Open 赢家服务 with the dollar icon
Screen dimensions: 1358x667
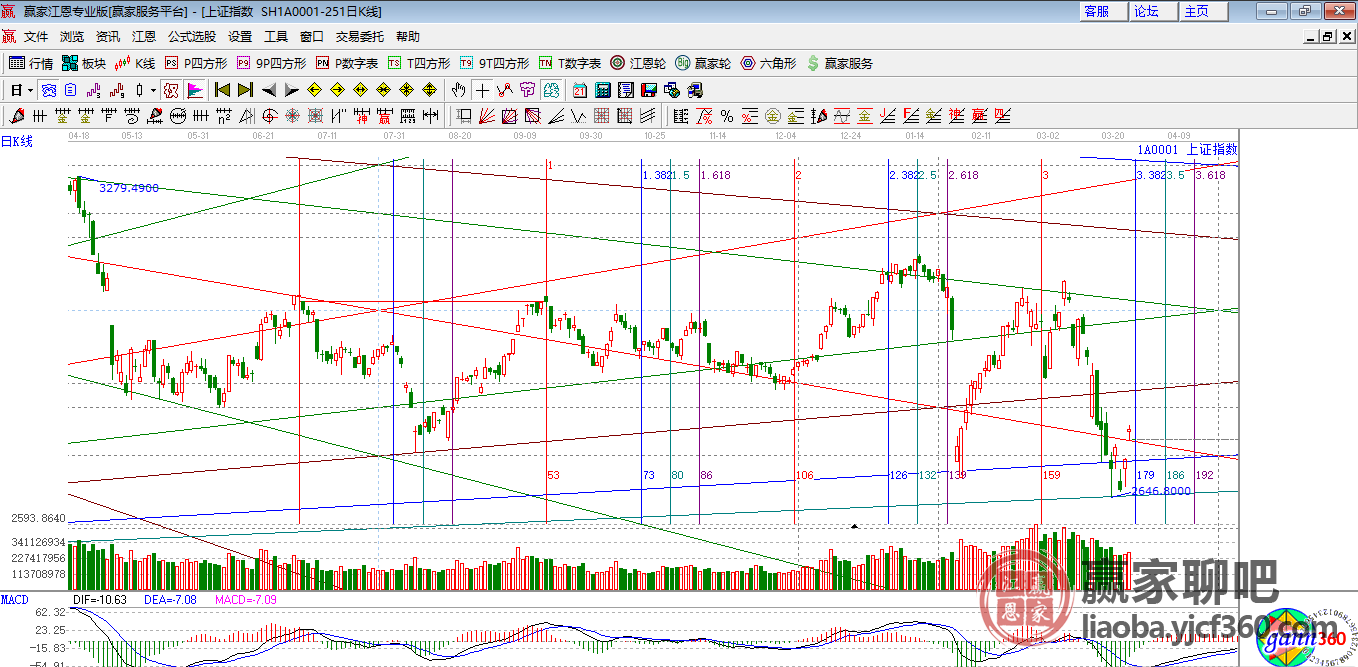pos(840,63)
